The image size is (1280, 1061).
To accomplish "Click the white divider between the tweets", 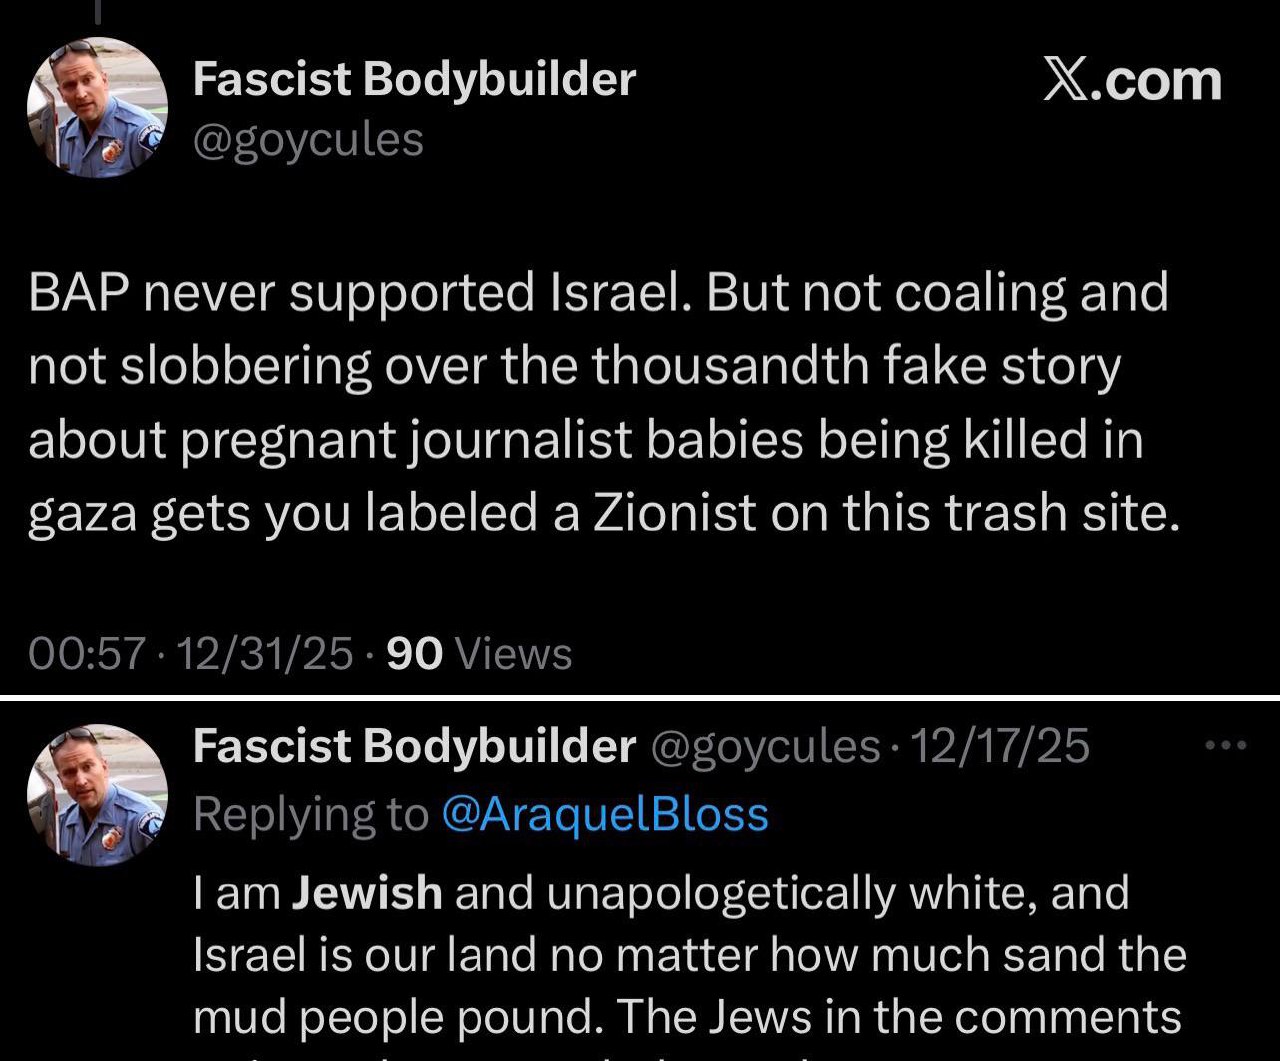I will 640,694.
